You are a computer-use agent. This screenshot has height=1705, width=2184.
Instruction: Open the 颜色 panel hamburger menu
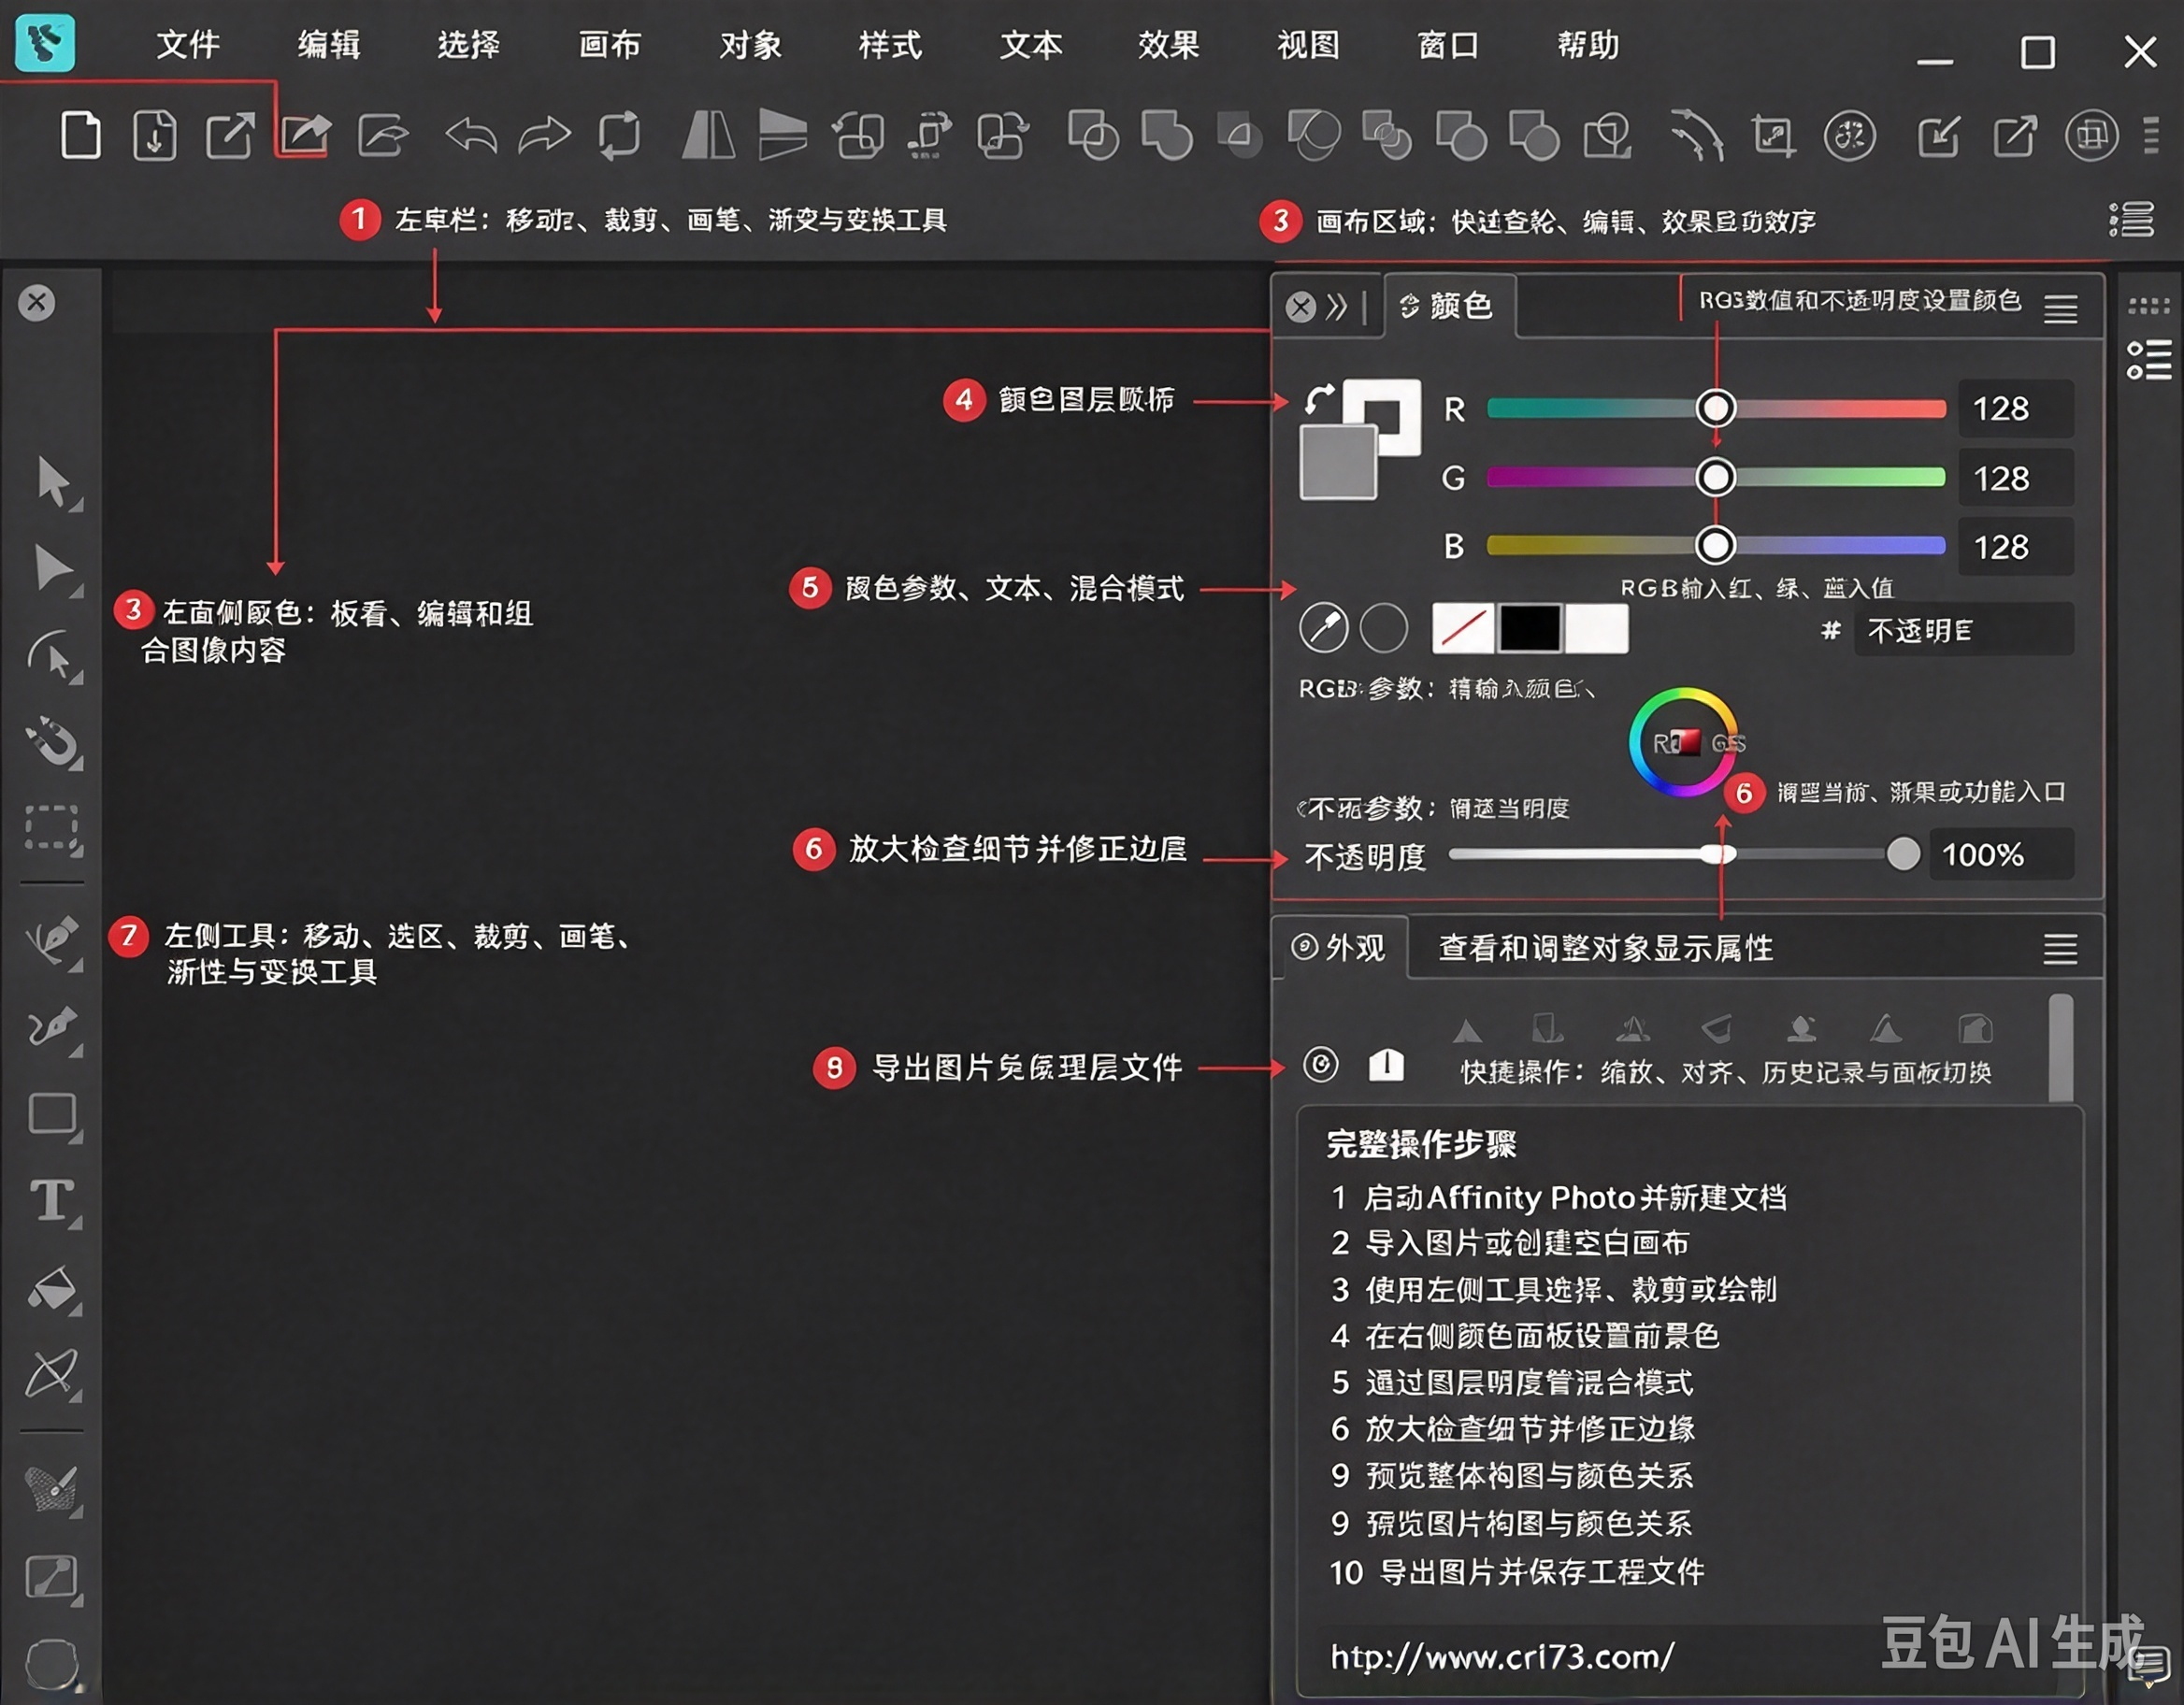click(2060, 308)
